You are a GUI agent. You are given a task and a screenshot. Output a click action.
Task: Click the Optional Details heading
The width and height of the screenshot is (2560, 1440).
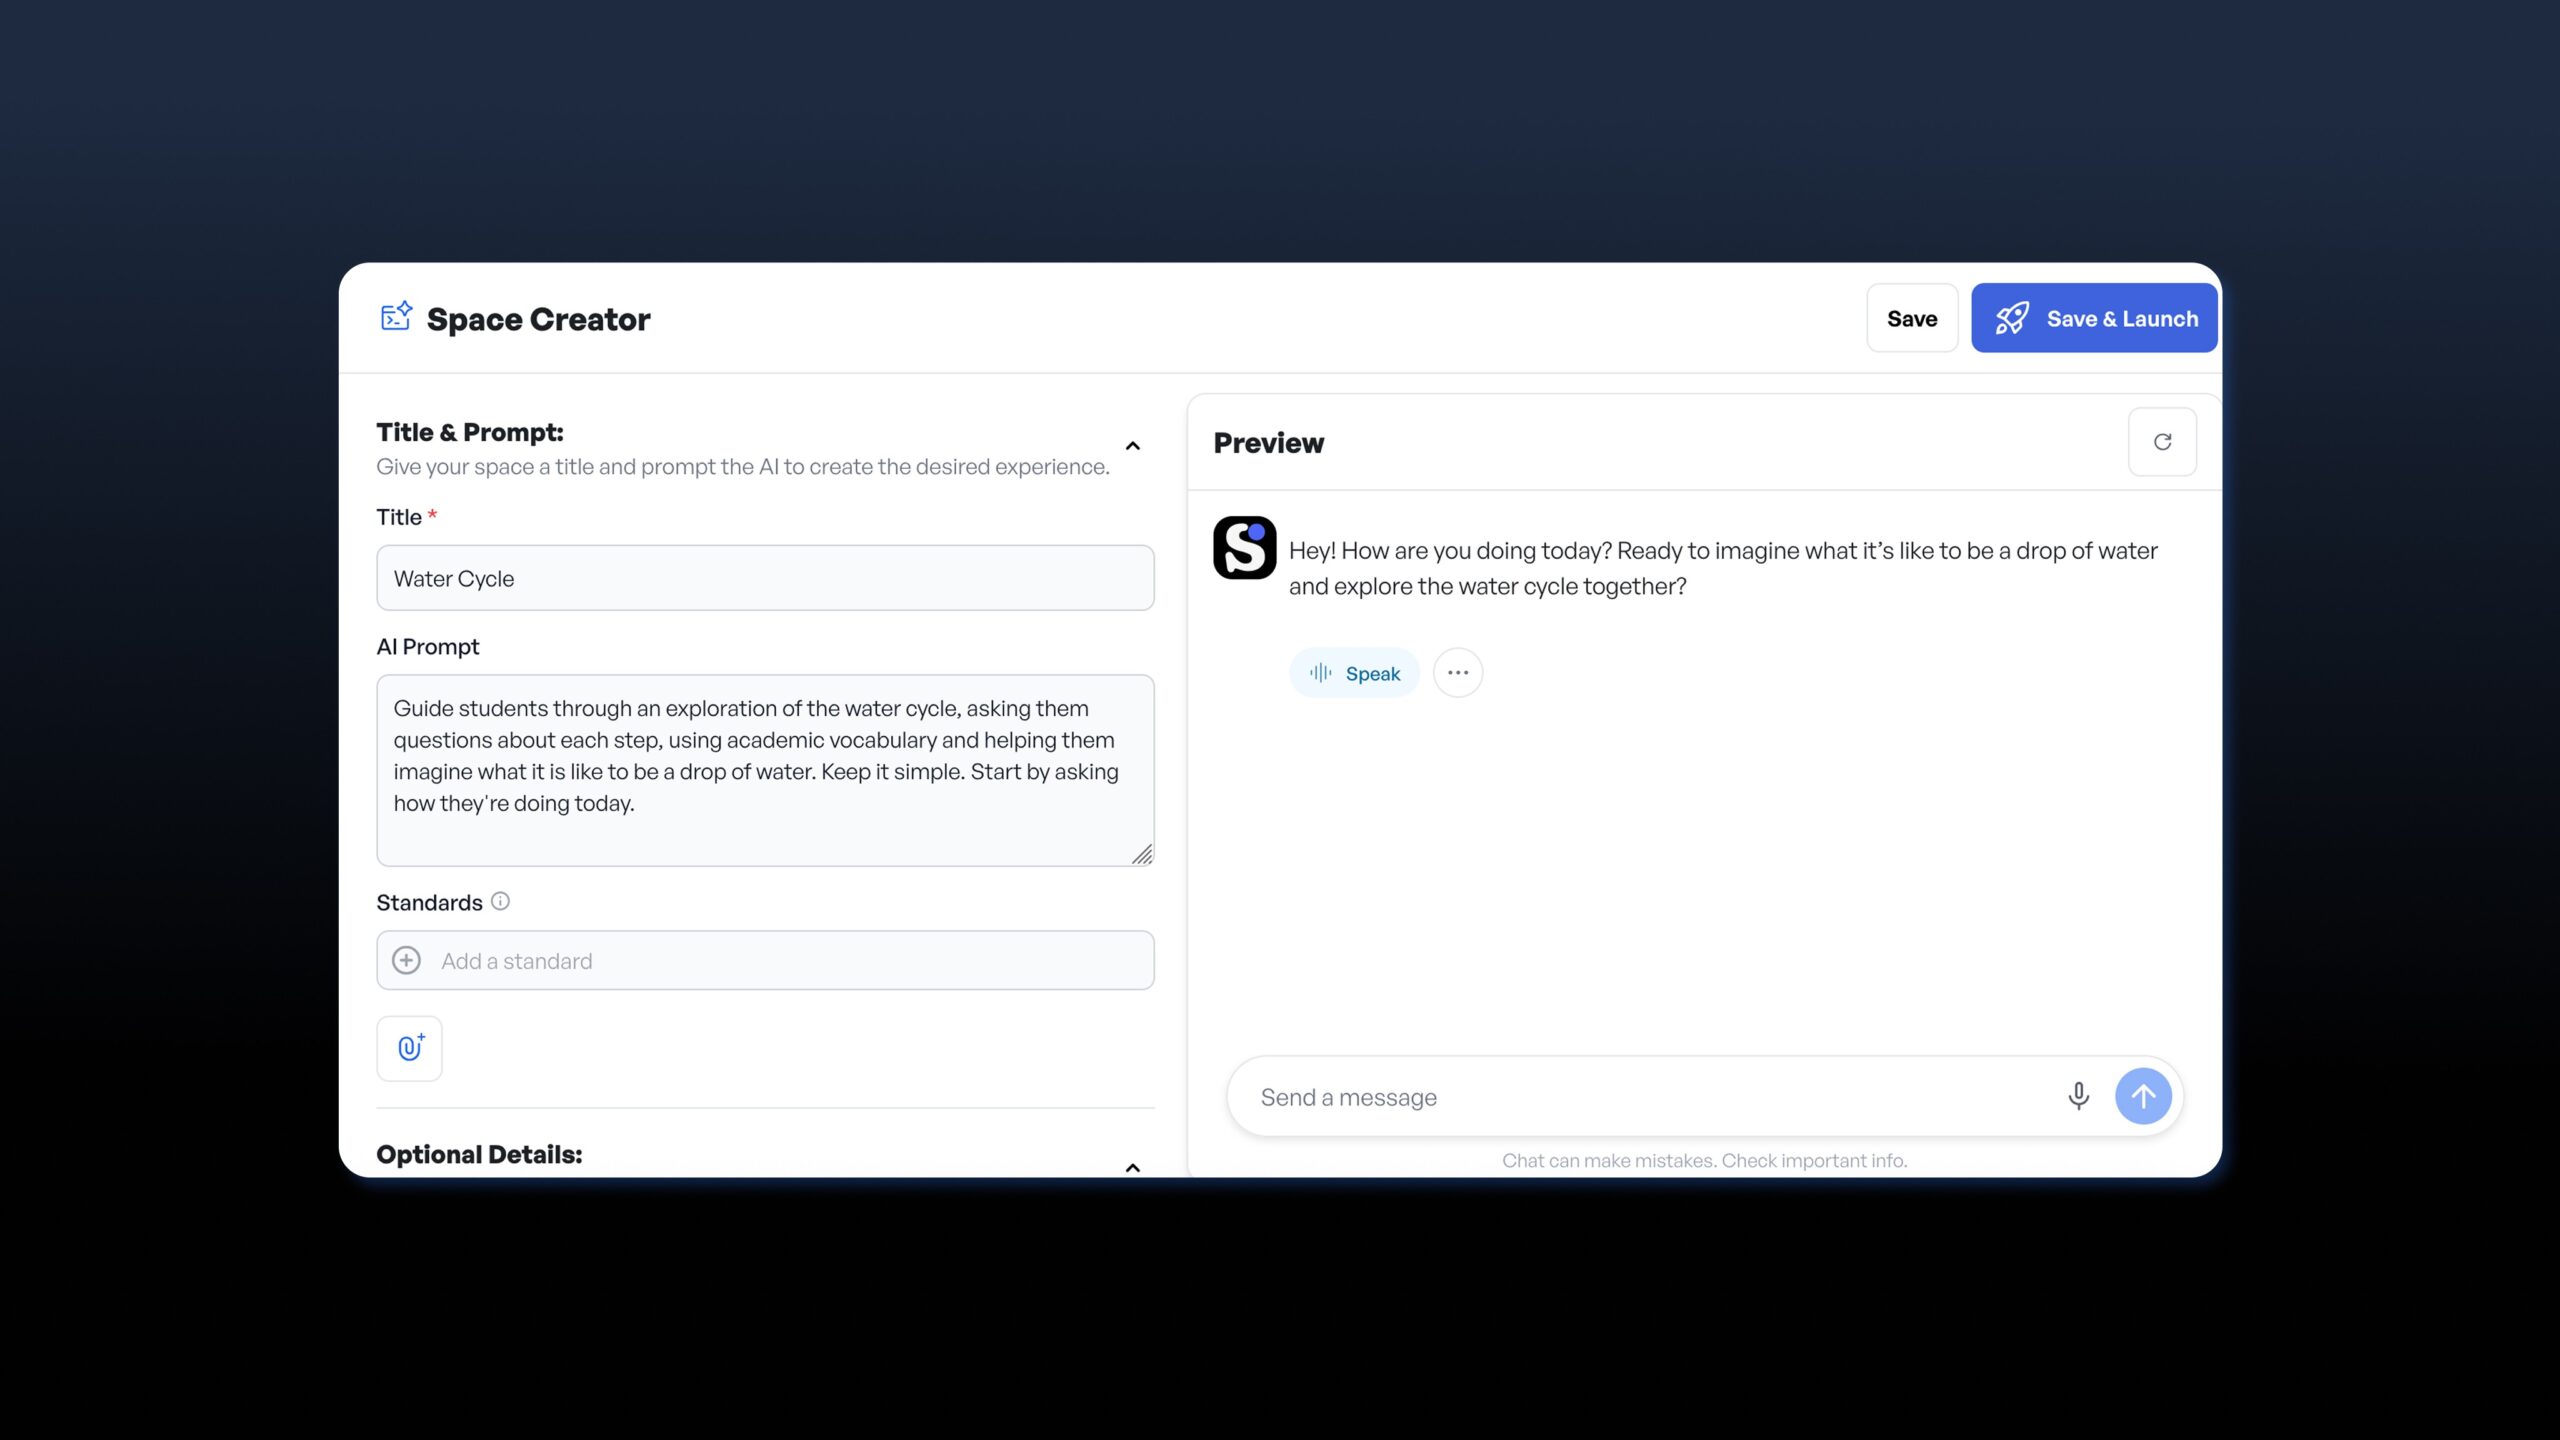(x=479, y=1154)
